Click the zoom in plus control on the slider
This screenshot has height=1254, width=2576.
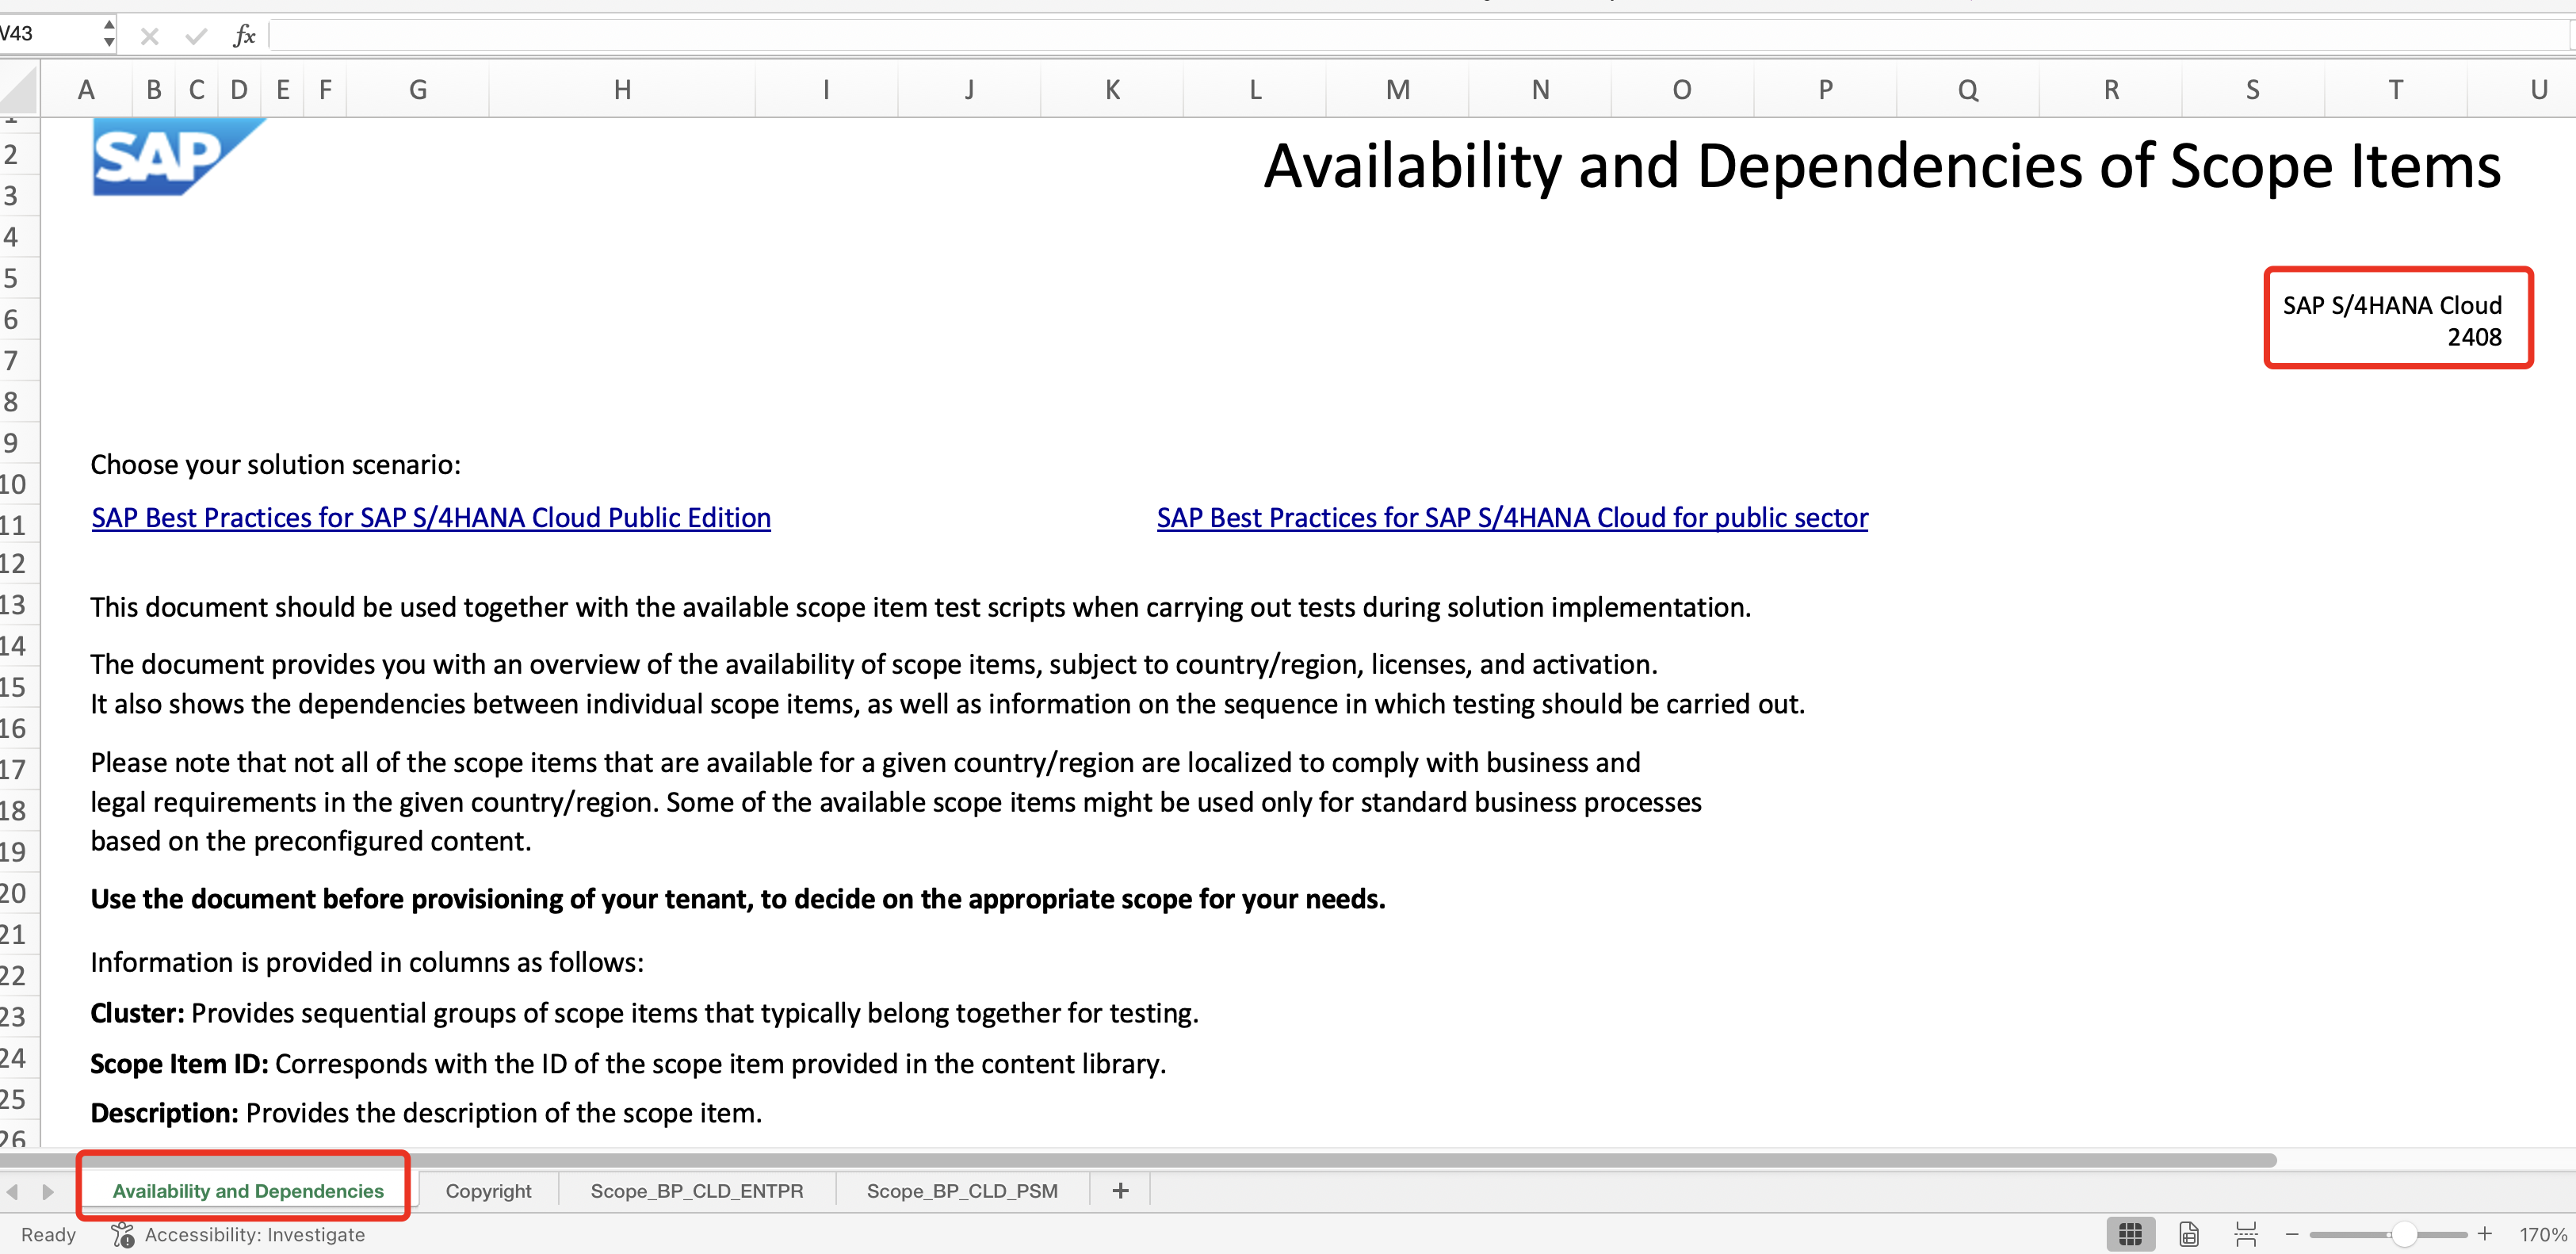[2486, 1233]
